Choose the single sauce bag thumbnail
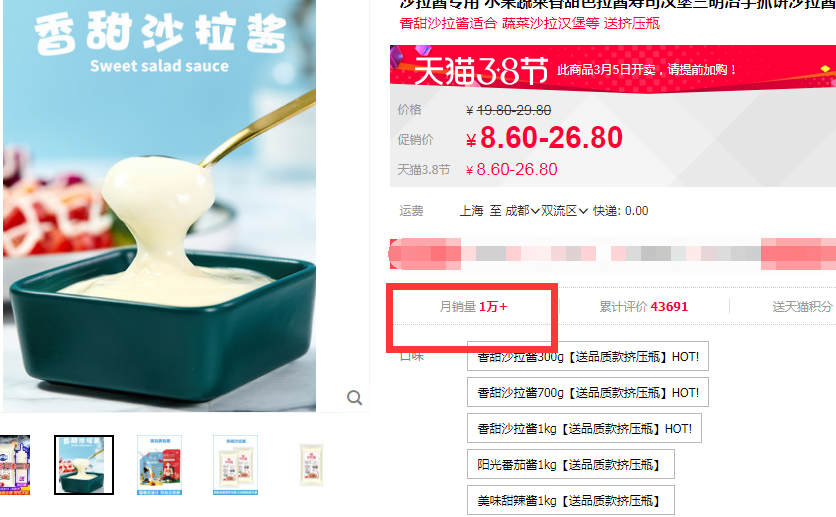 click(311, 465)
